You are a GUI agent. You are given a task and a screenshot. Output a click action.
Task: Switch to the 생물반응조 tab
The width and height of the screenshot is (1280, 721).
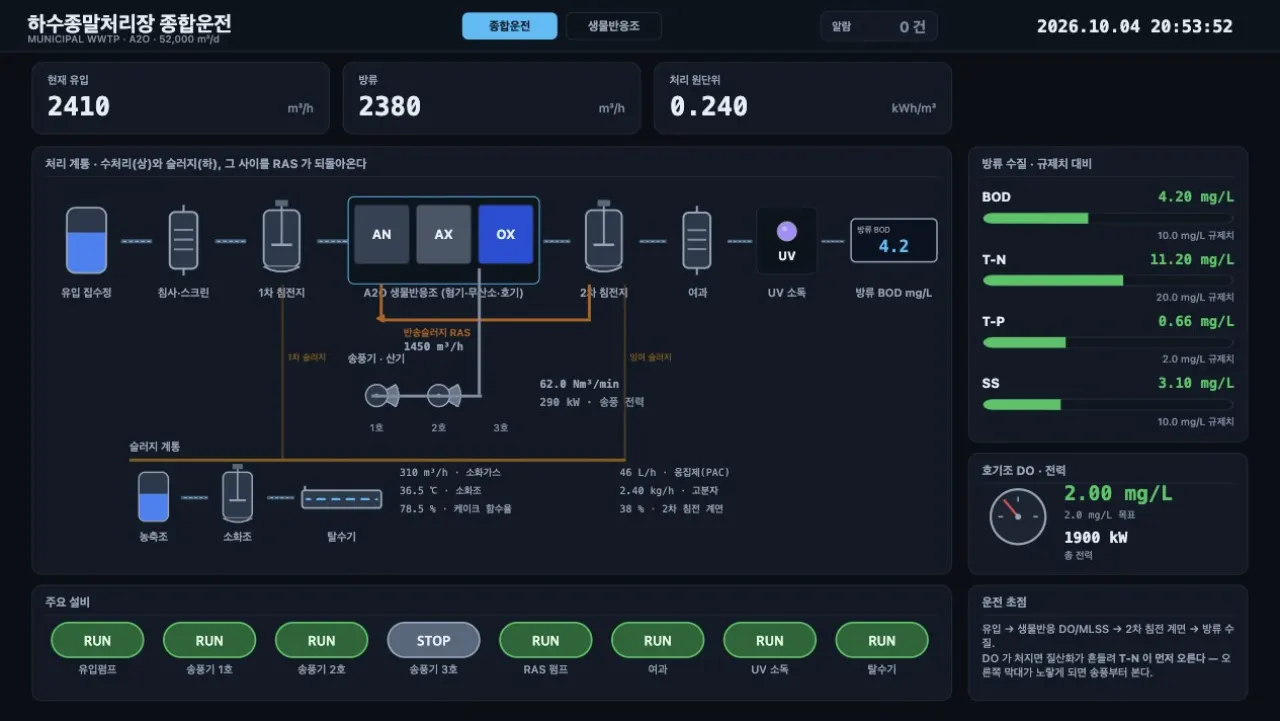[614, 26]
